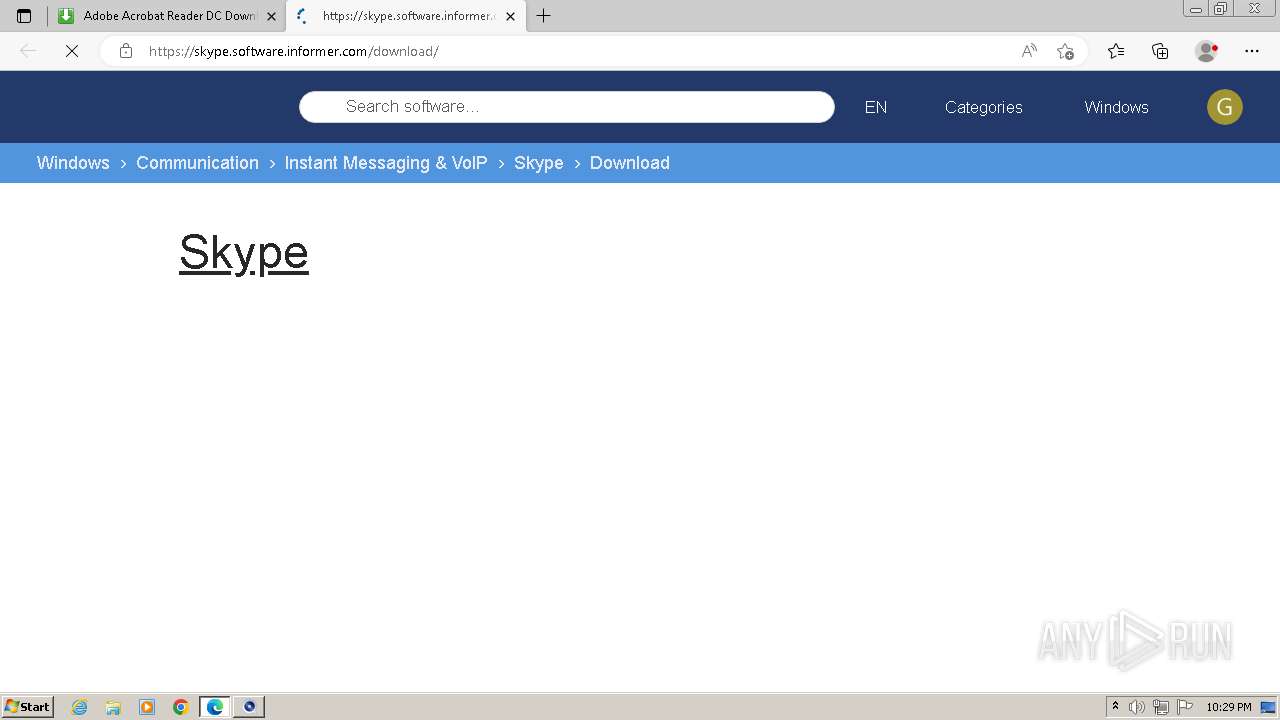Open the Favorites list
The height and width of the screenshot is (720, 1280).
click(1116, 51)
